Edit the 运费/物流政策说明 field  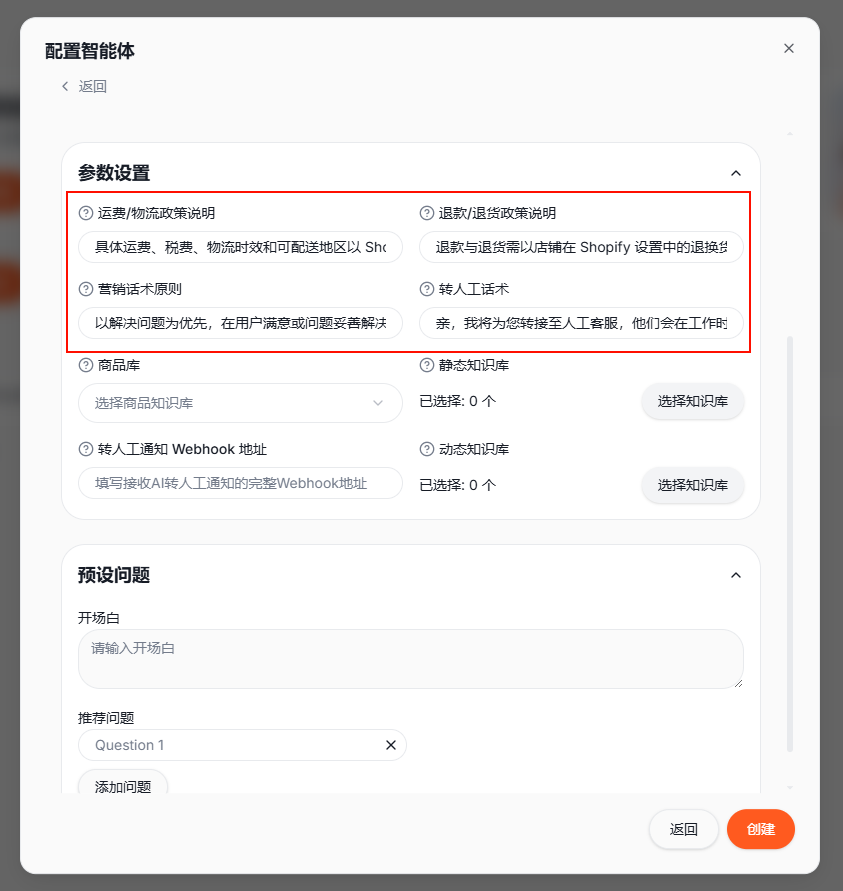(x=240, y=247)
